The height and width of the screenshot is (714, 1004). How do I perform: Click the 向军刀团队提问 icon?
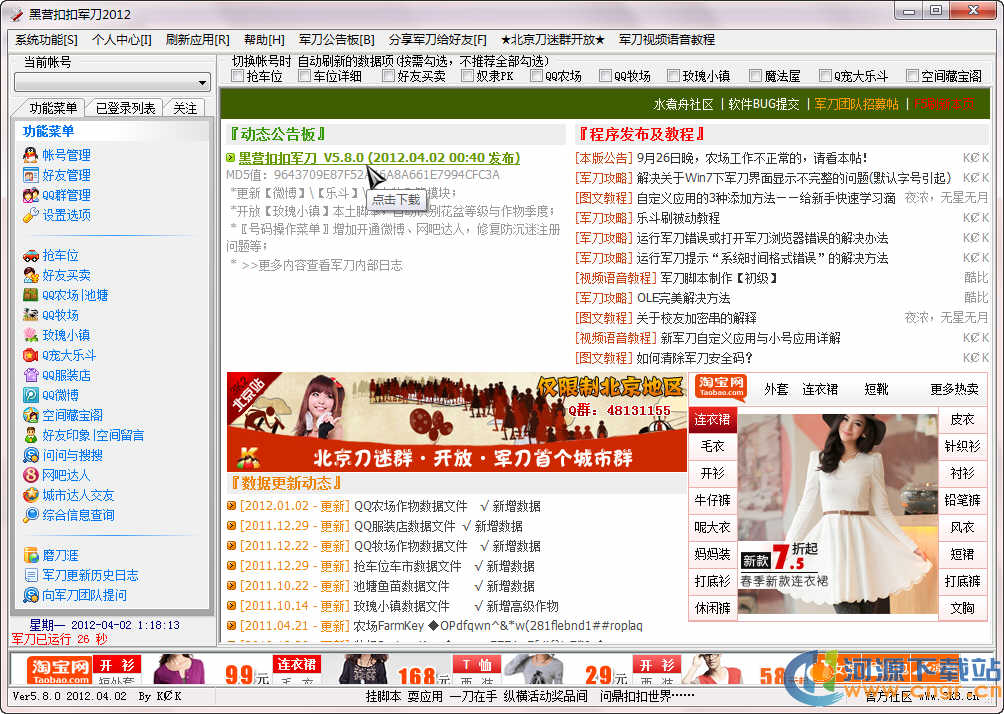pyautogui.click(x=31, y=595)
